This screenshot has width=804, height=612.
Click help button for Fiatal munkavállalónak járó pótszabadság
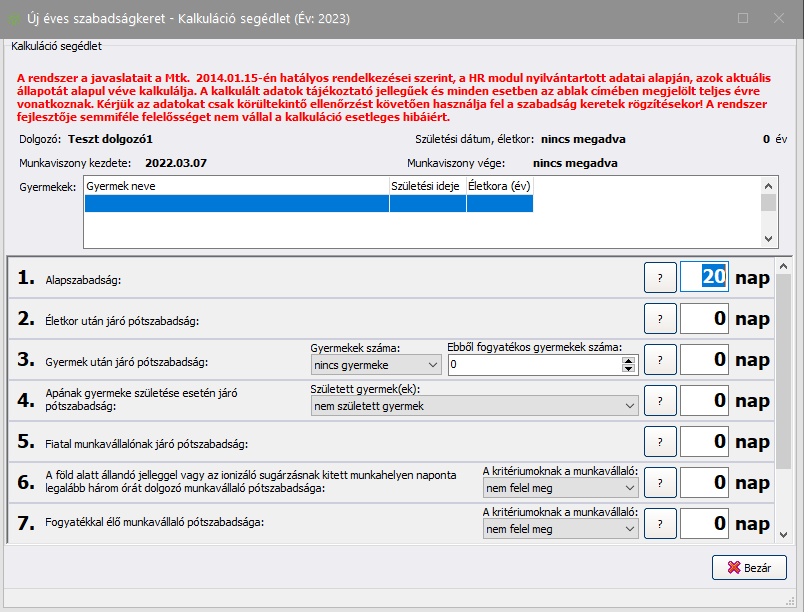tap(659, 441)
